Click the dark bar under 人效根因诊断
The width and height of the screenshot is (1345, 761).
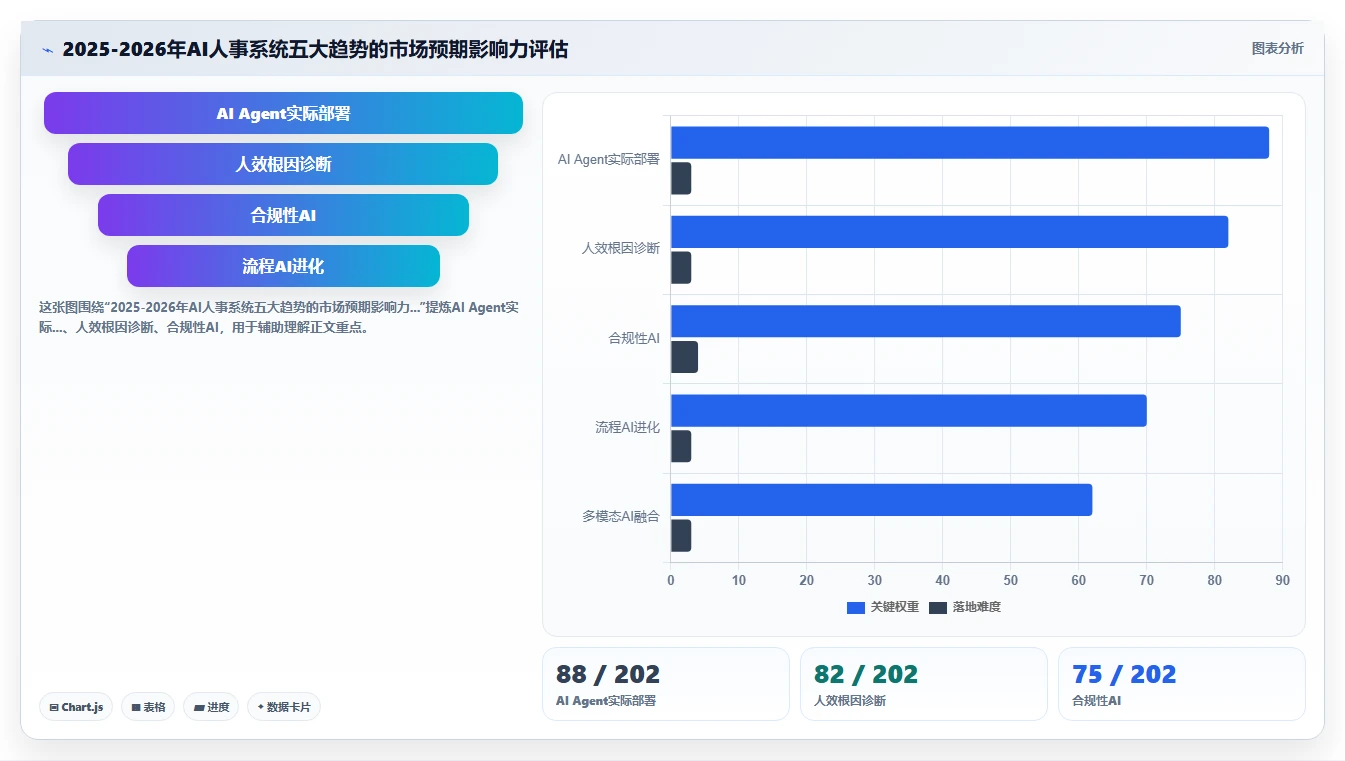pyautogui.click(x=681, y=268)
